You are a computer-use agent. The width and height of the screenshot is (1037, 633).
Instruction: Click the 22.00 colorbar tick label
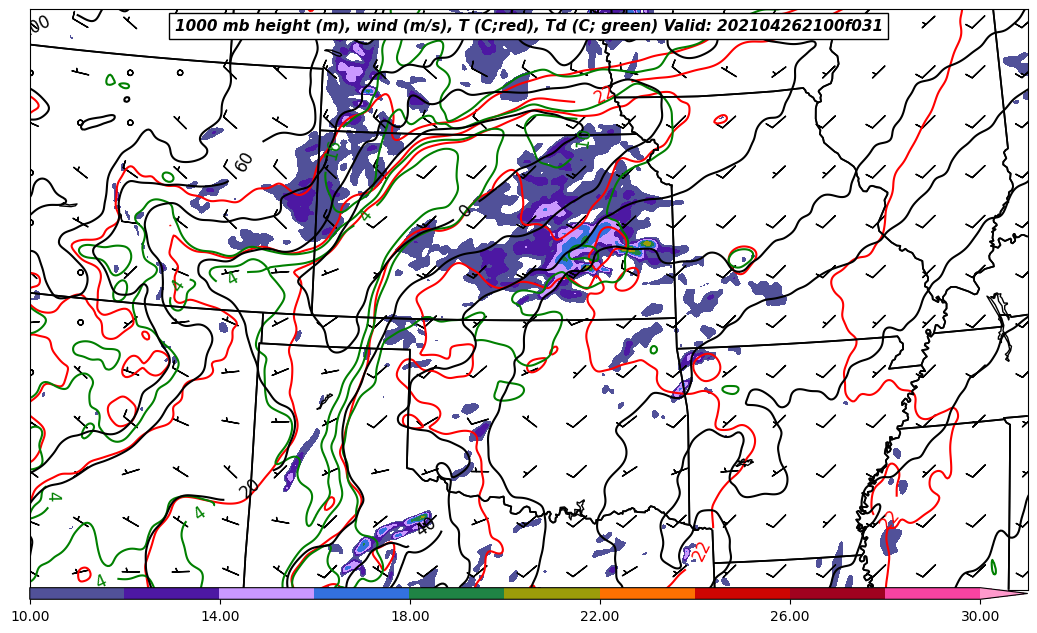[600, 616]
